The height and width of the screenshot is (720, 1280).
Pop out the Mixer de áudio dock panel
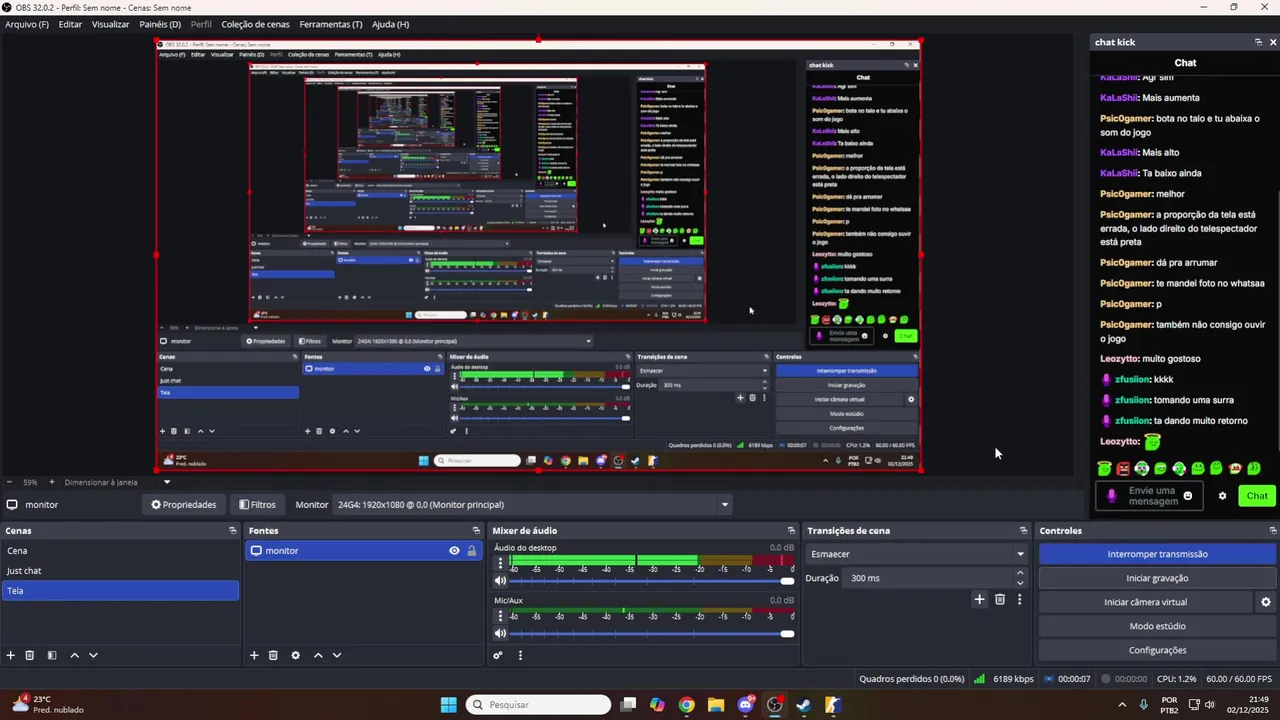coord(790,531)
